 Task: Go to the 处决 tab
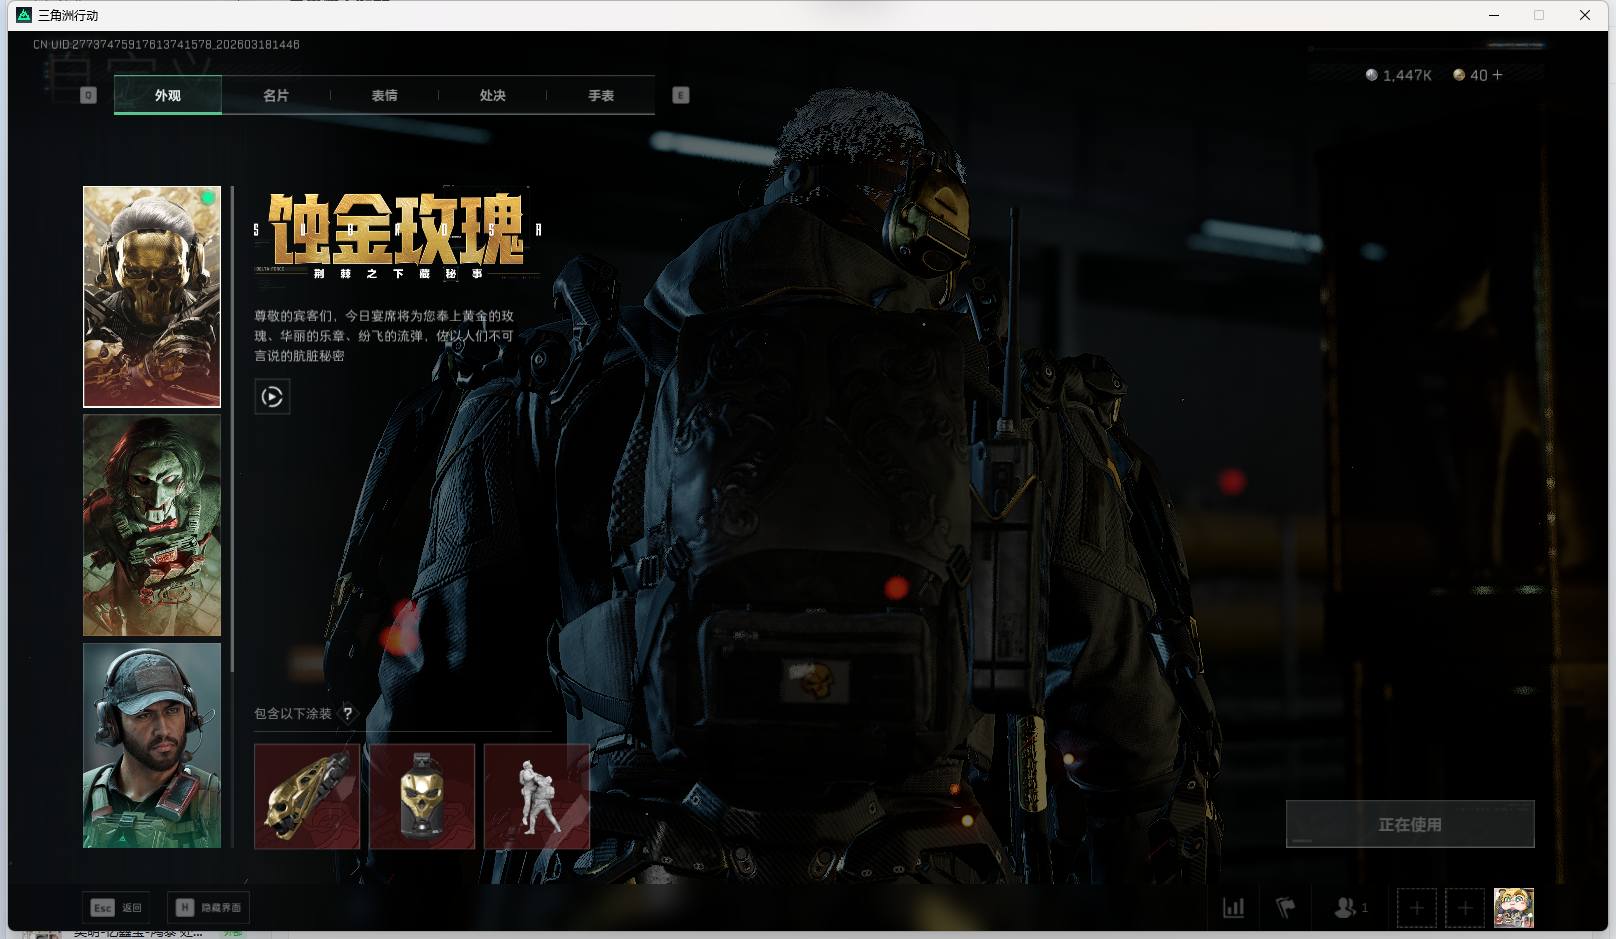click(x=492, y=95)
